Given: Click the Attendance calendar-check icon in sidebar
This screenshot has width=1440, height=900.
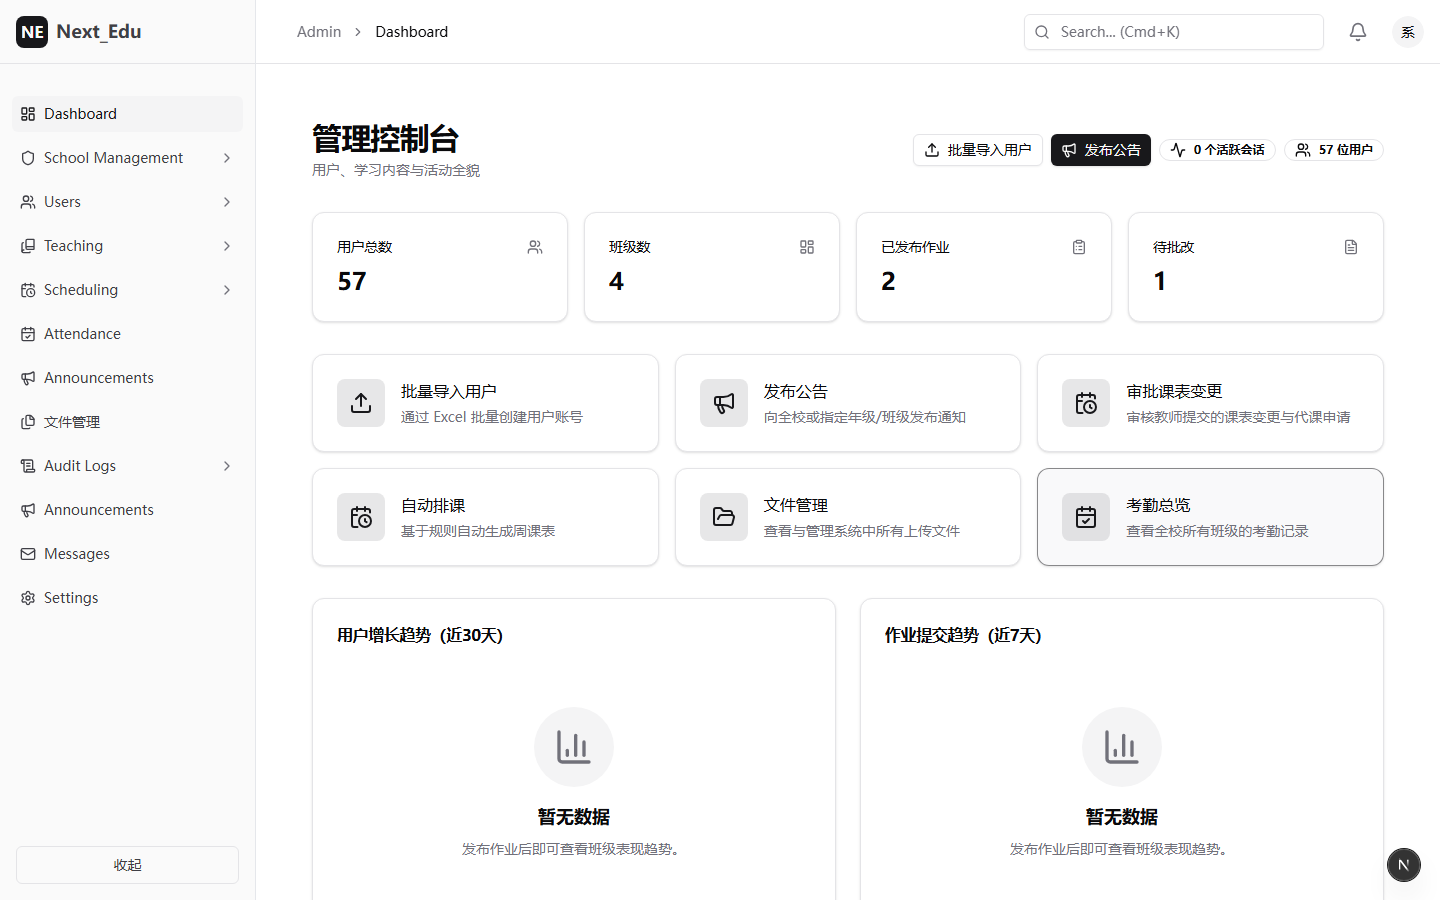Looking at the screenshot, I should tap(28, 334).
